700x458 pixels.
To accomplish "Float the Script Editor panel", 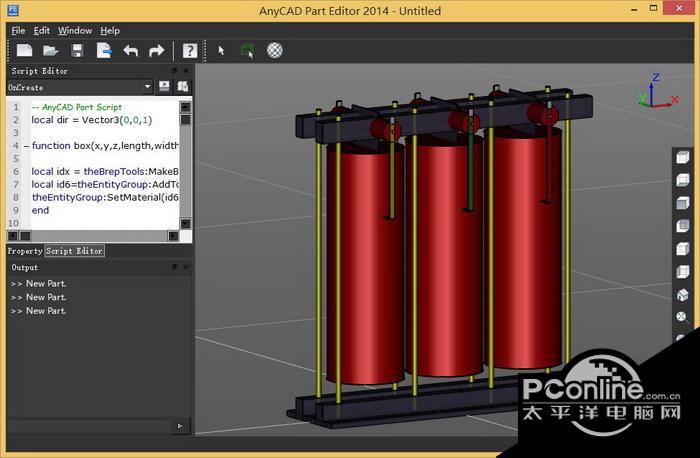I will [174, 71].
